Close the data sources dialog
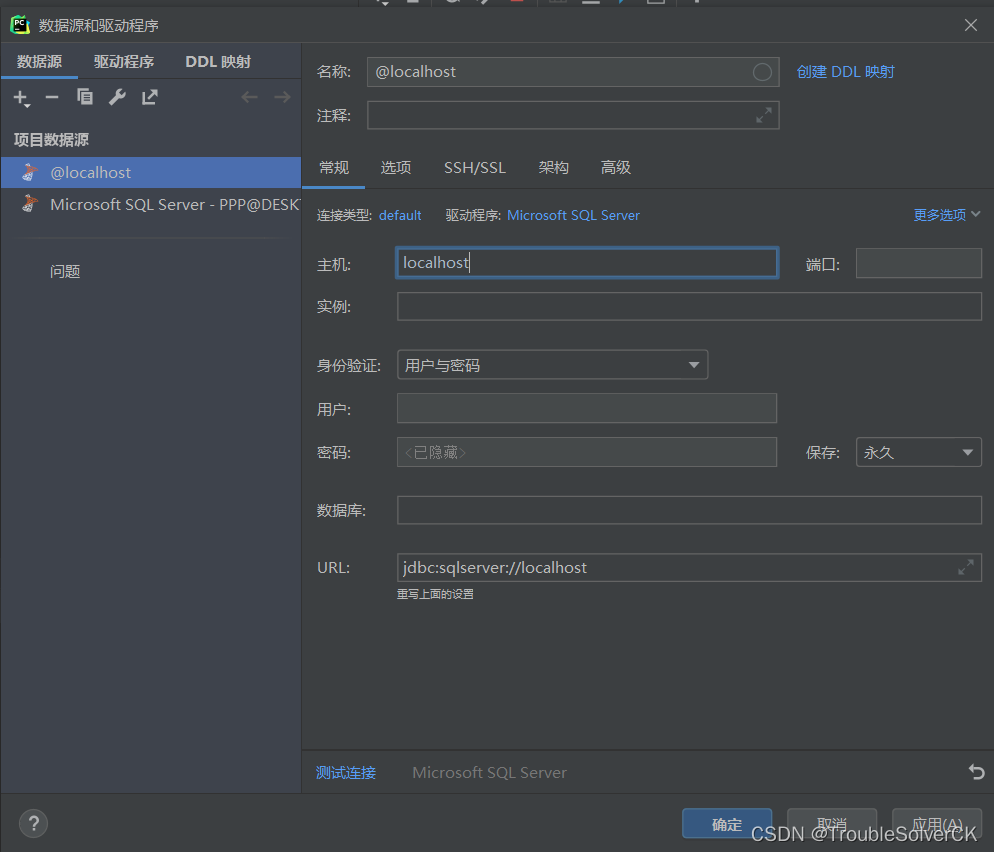The width and height of the screenshot is (994, 852). tap(971, 25)
